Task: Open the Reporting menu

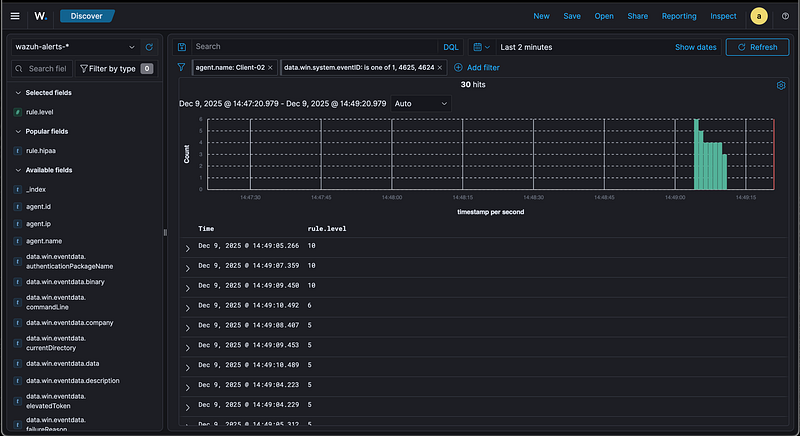Action: click(x=679, y=16)
